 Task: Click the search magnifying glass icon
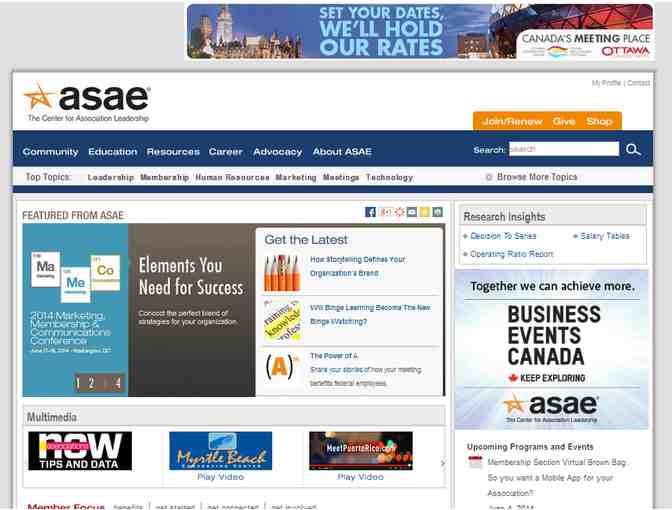[633, 150]
